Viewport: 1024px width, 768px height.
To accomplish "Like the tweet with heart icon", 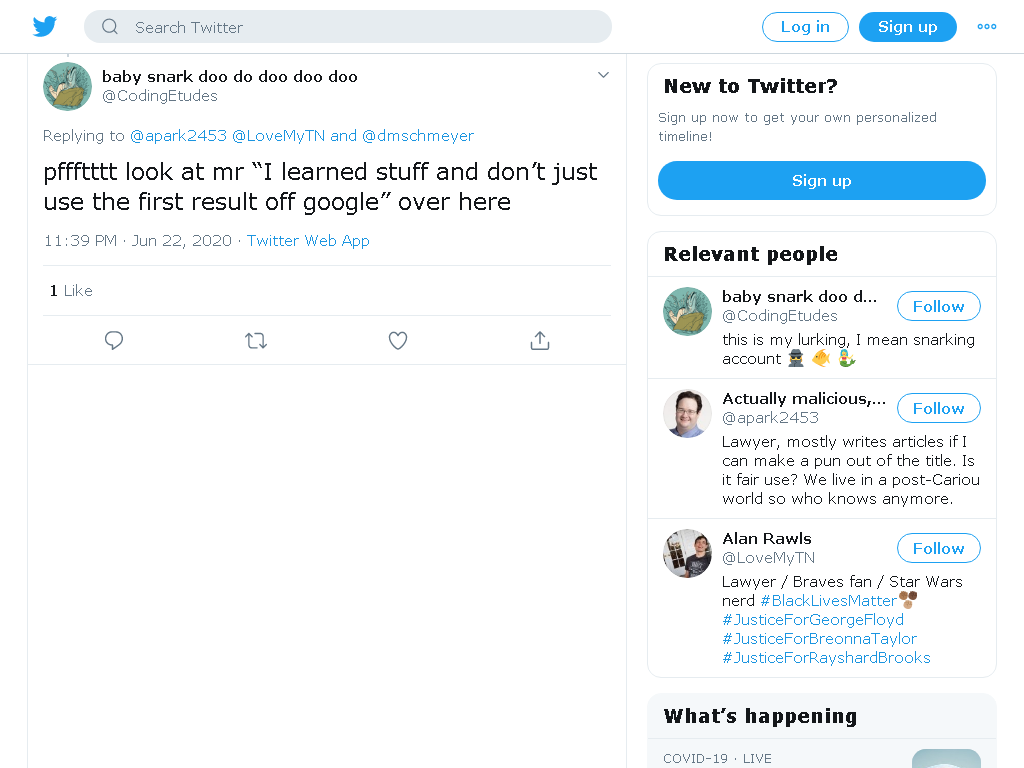I will pos(398,340).
